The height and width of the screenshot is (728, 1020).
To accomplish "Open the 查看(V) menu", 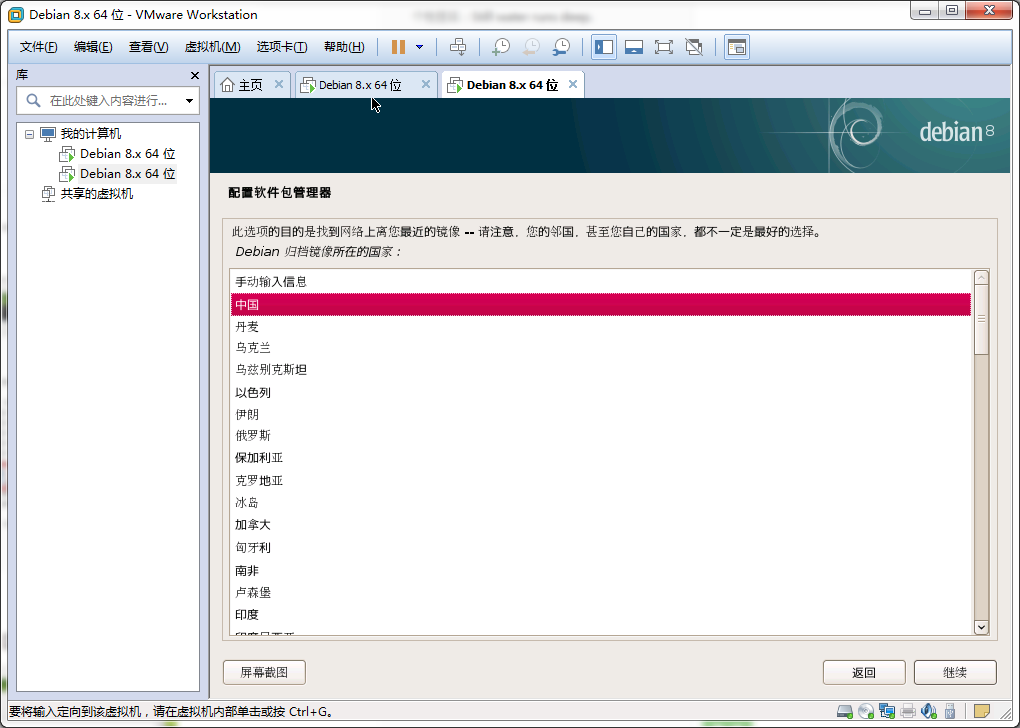I will point(148,47).
